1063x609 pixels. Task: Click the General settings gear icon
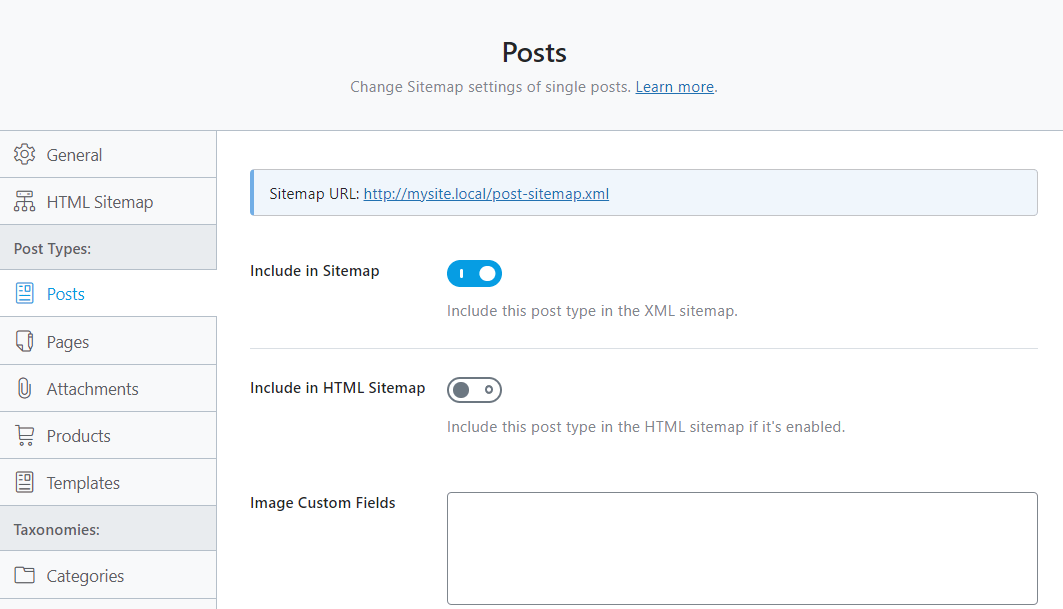click(x=24, y=154)
